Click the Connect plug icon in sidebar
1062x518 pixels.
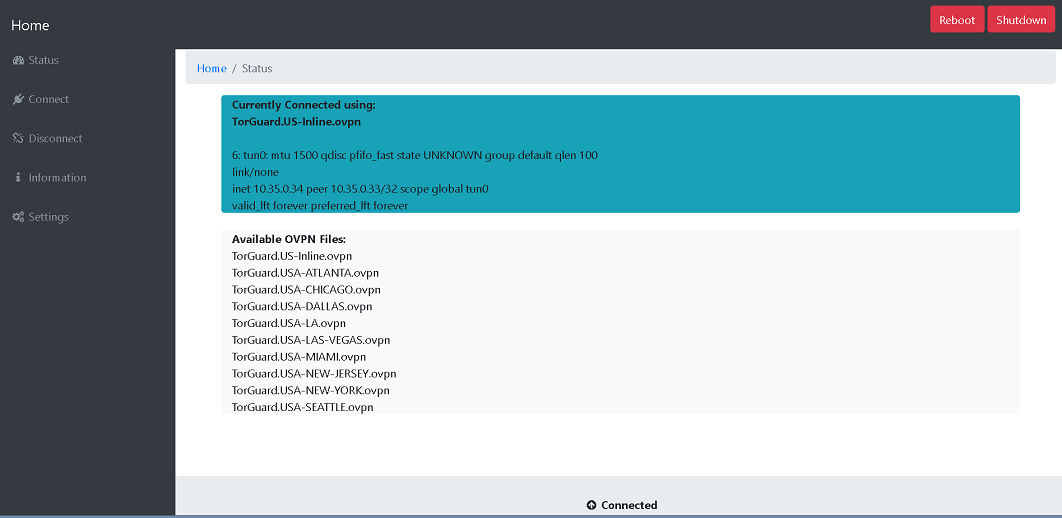pyautogui.click(x=18, y=100)
